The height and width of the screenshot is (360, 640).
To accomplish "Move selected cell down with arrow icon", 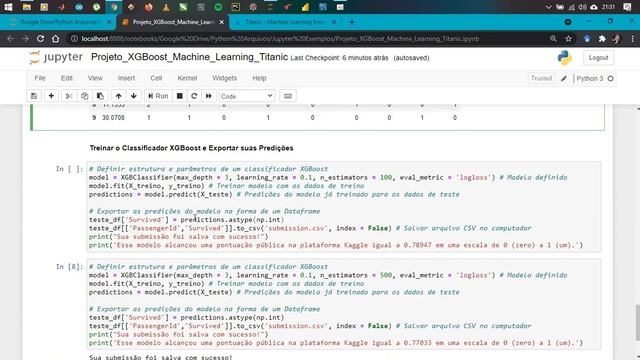I will tap(133, 96).
